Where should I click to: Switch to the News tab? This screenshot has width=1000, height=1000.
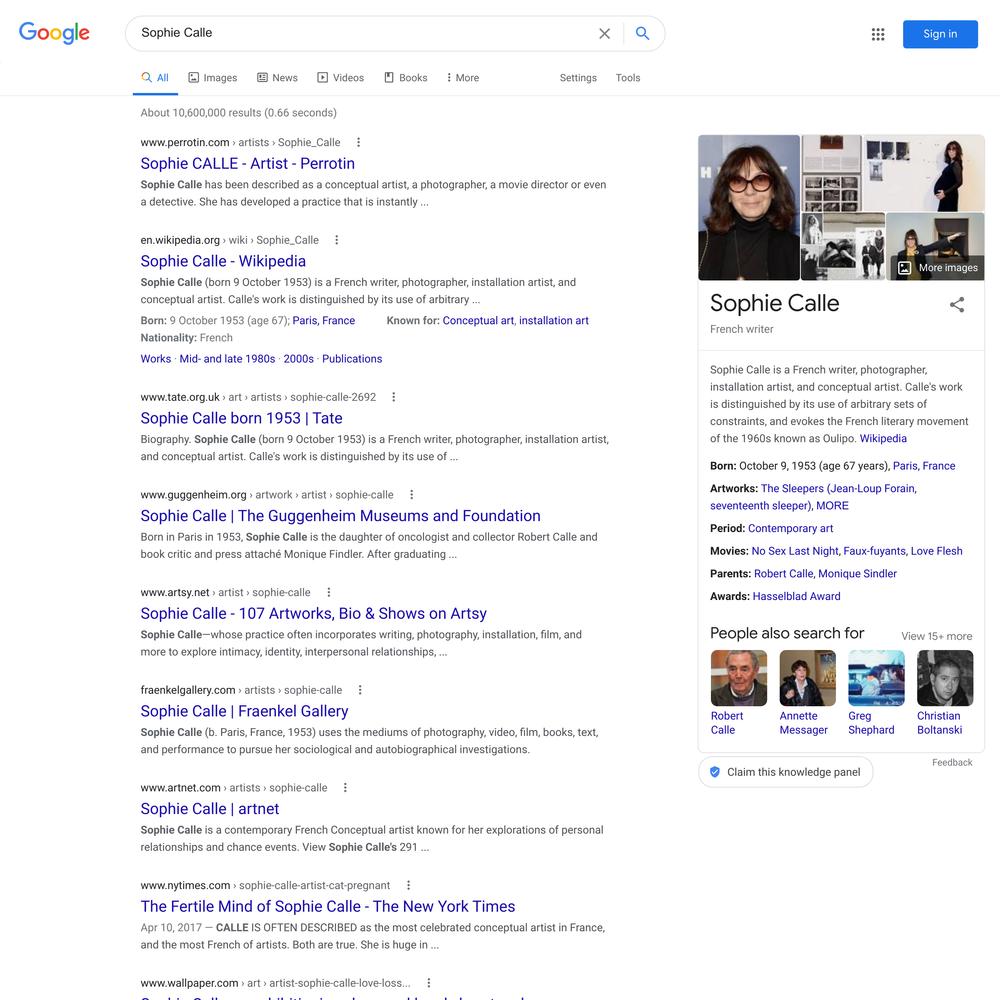click(277, 78)
